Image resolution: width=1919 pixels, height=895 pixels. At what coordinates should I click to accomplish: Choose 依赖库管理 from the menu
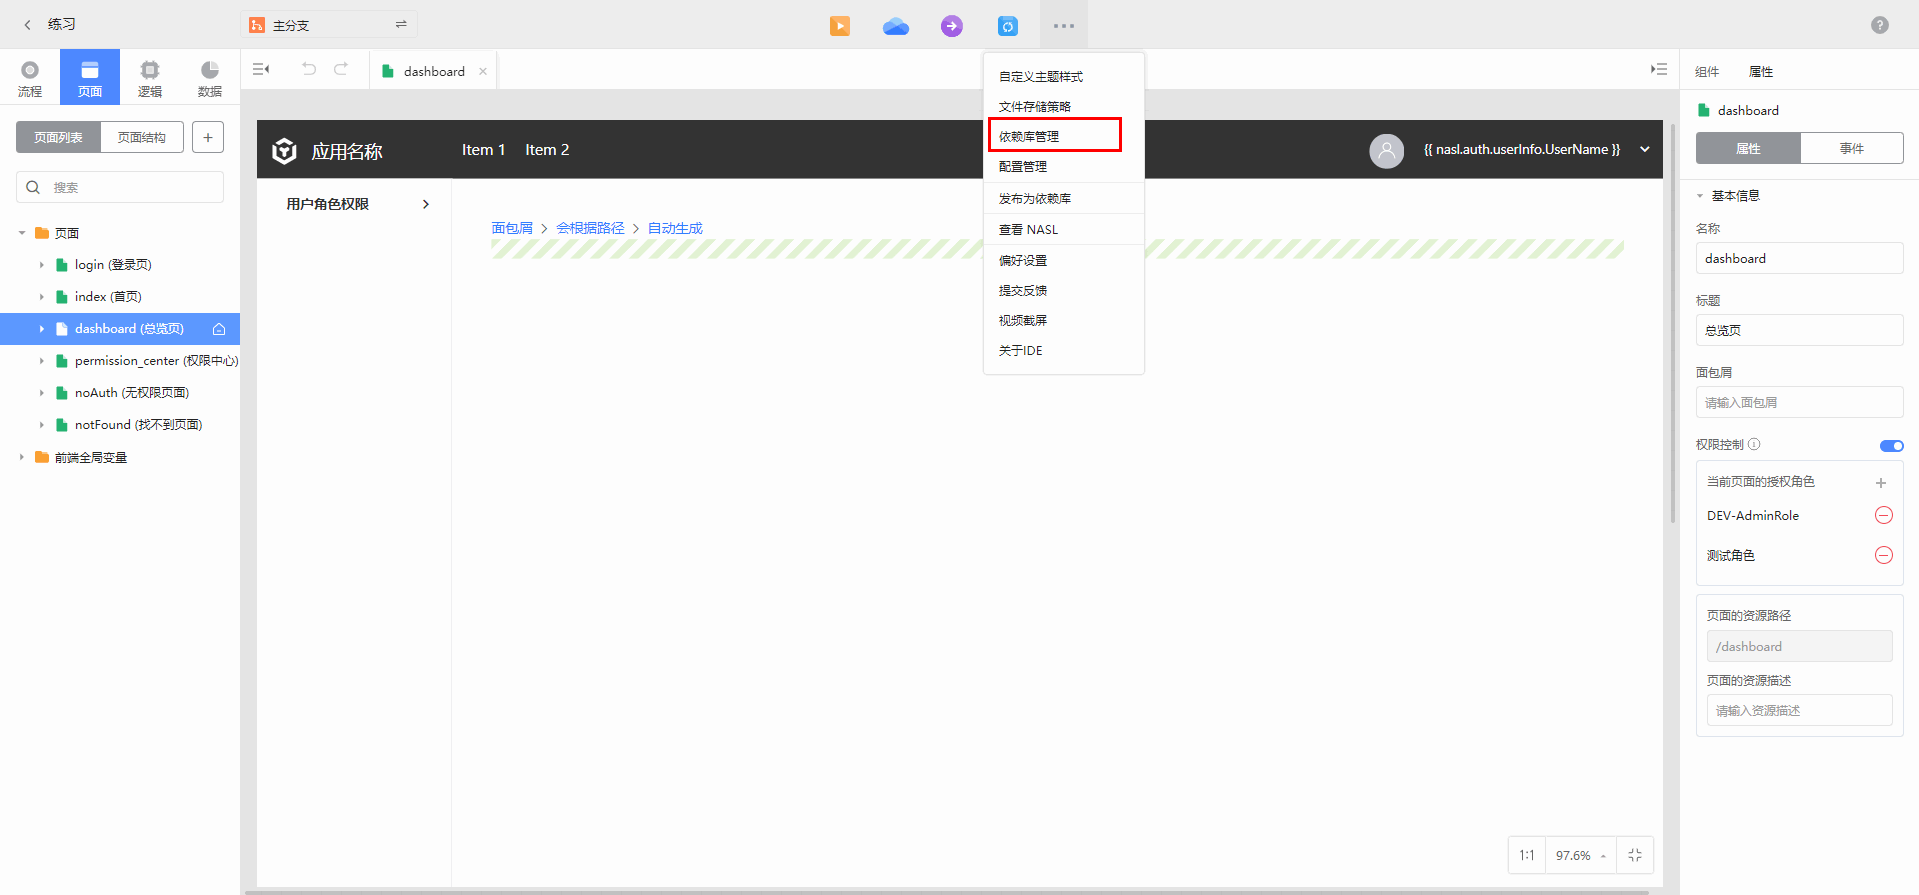pos(1064,137)
